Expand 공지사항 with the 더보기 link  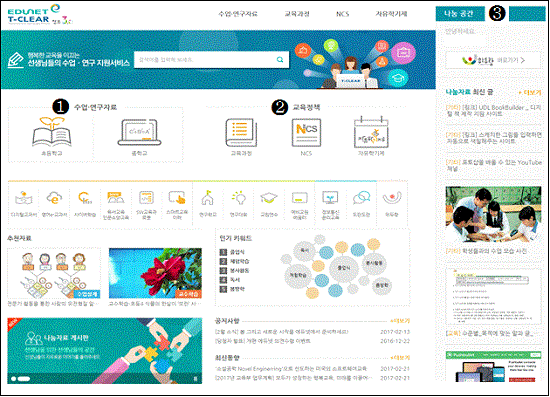[x=400, y=321]
